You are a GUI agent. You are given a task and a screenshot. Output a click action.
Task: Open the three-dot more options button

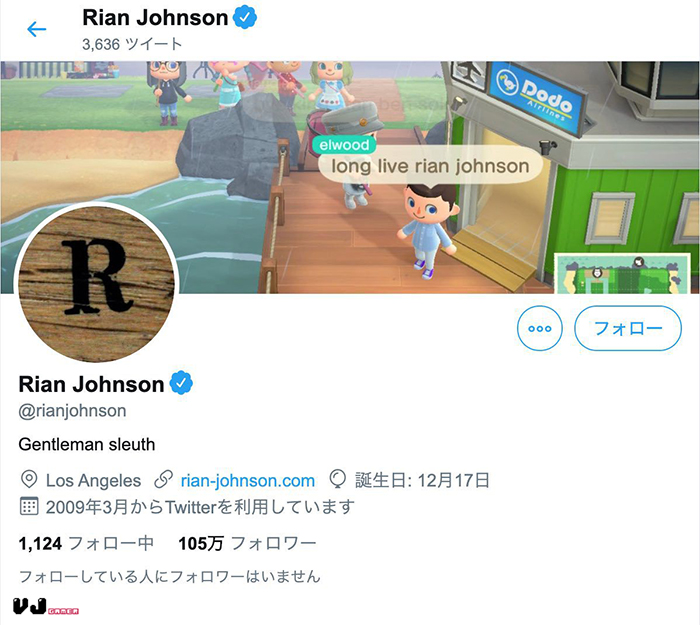tap(540, 328)
